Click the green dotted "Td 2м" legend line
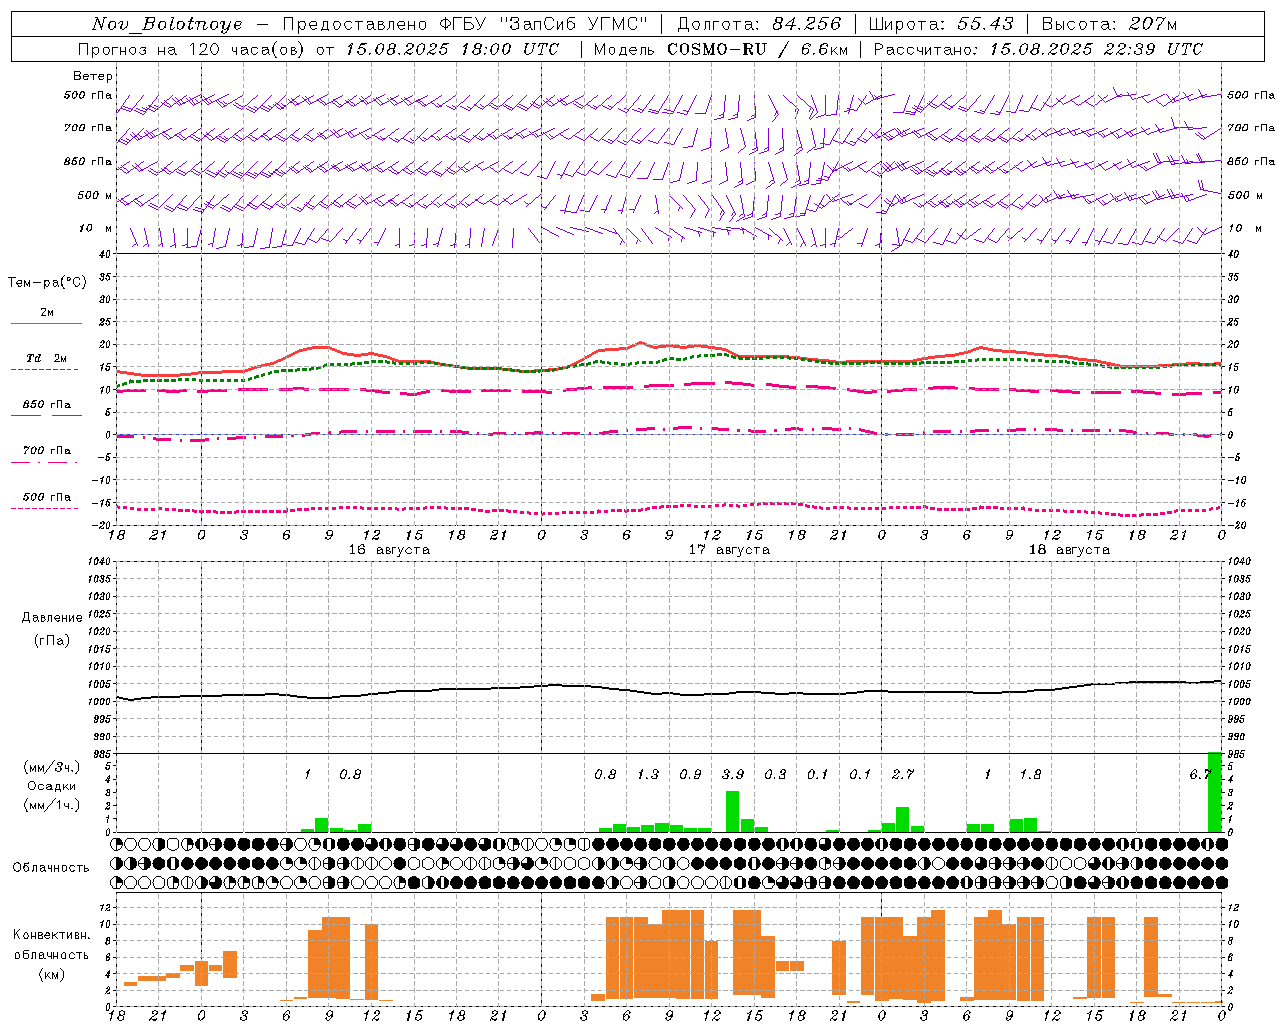Viewport: 1280px width, 1024px height. click(44, 370)
